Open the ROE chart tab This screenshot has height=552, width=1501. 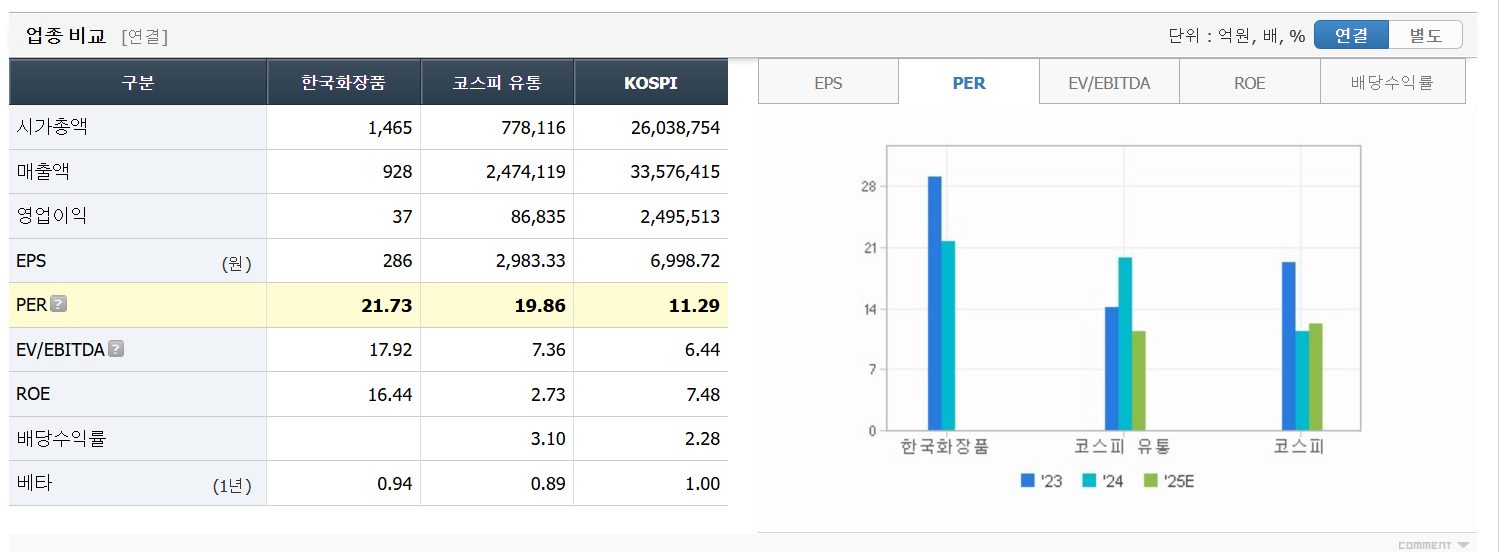click(1250, 82)
